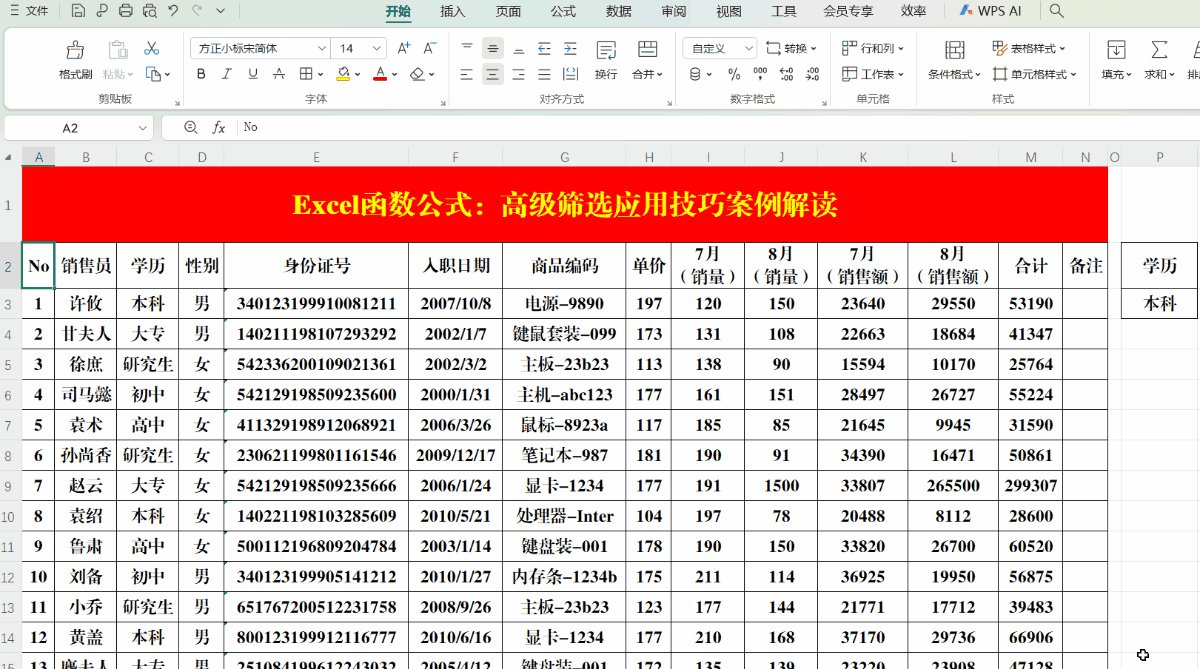Click the print icon in quick access toolbar
Screen dimensions: 1200x669
click(126, 11)
